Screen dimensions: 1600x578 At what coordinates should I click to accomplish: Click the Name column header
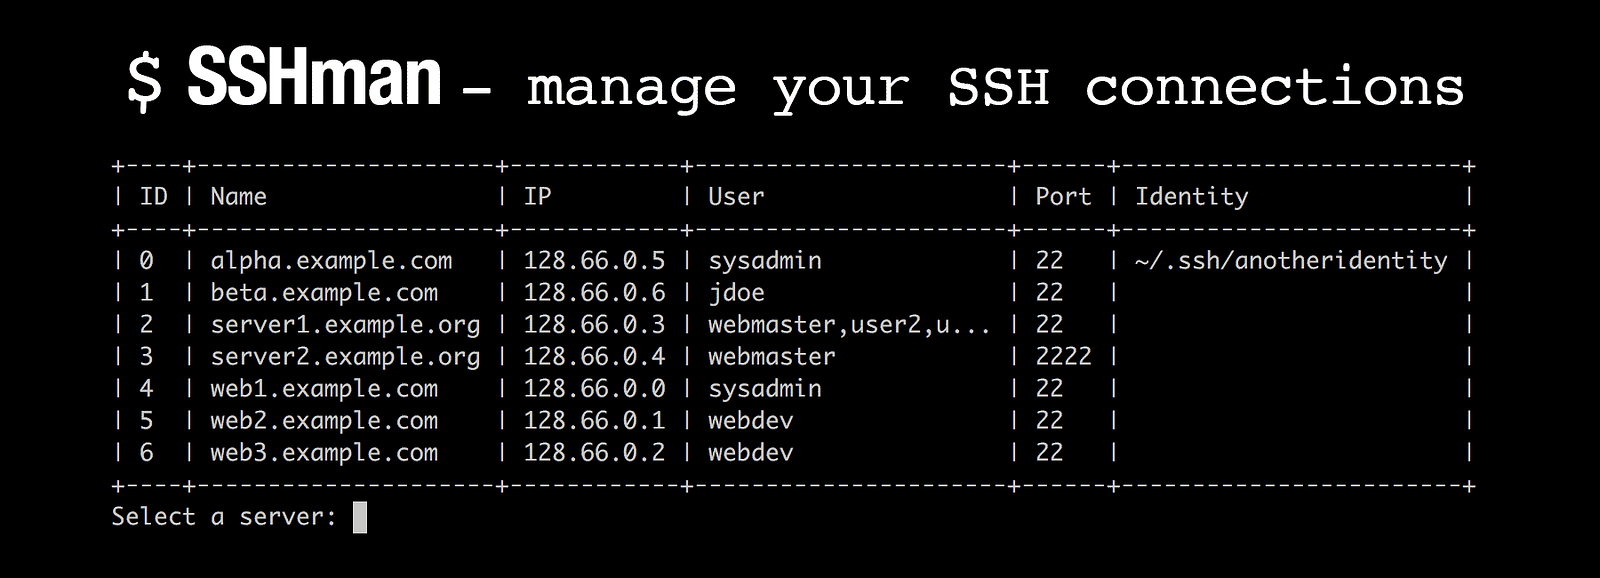[238, 197]
